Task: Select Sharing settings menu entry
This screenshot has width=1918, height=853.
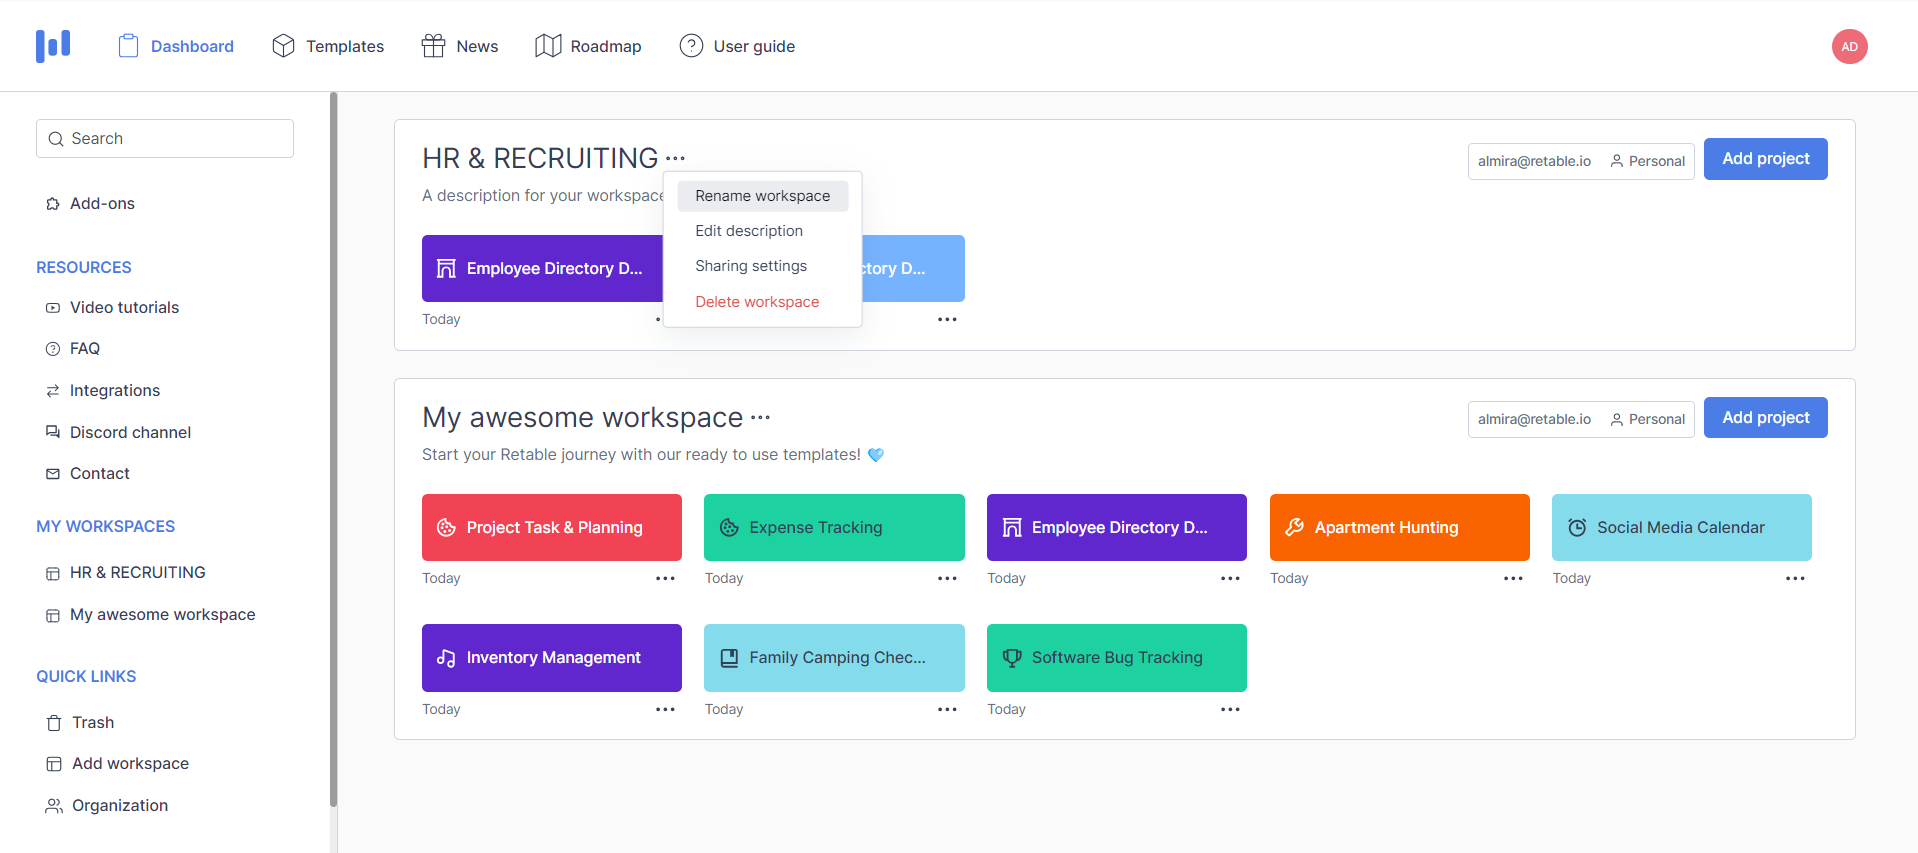Action: pyautogui.click(x=751, y=266)
